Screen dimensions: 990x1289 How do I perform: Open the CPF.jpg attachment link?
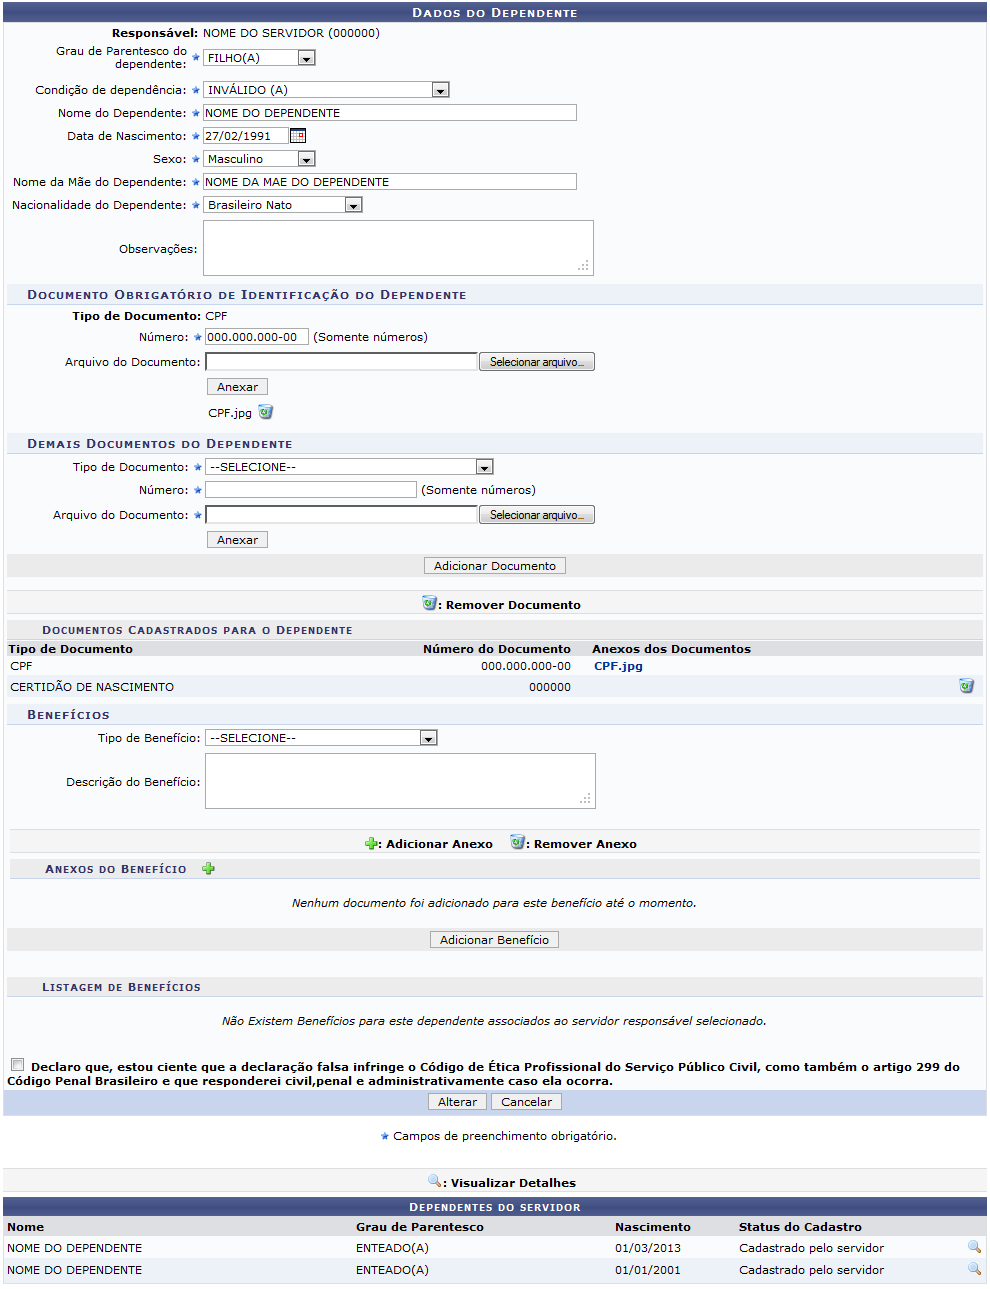pos(618,666)
